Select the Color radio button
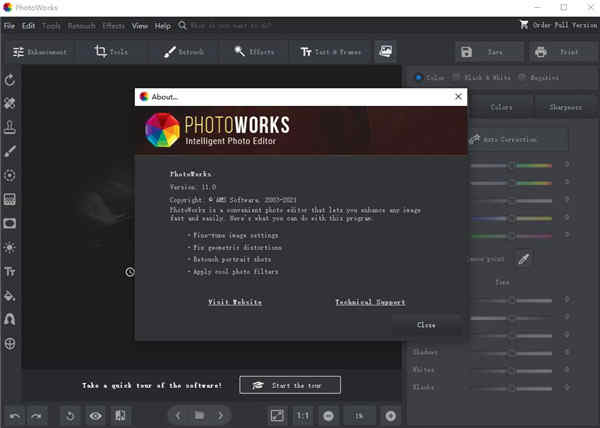This screenshot has width=600, height=428. click(419, 77)
